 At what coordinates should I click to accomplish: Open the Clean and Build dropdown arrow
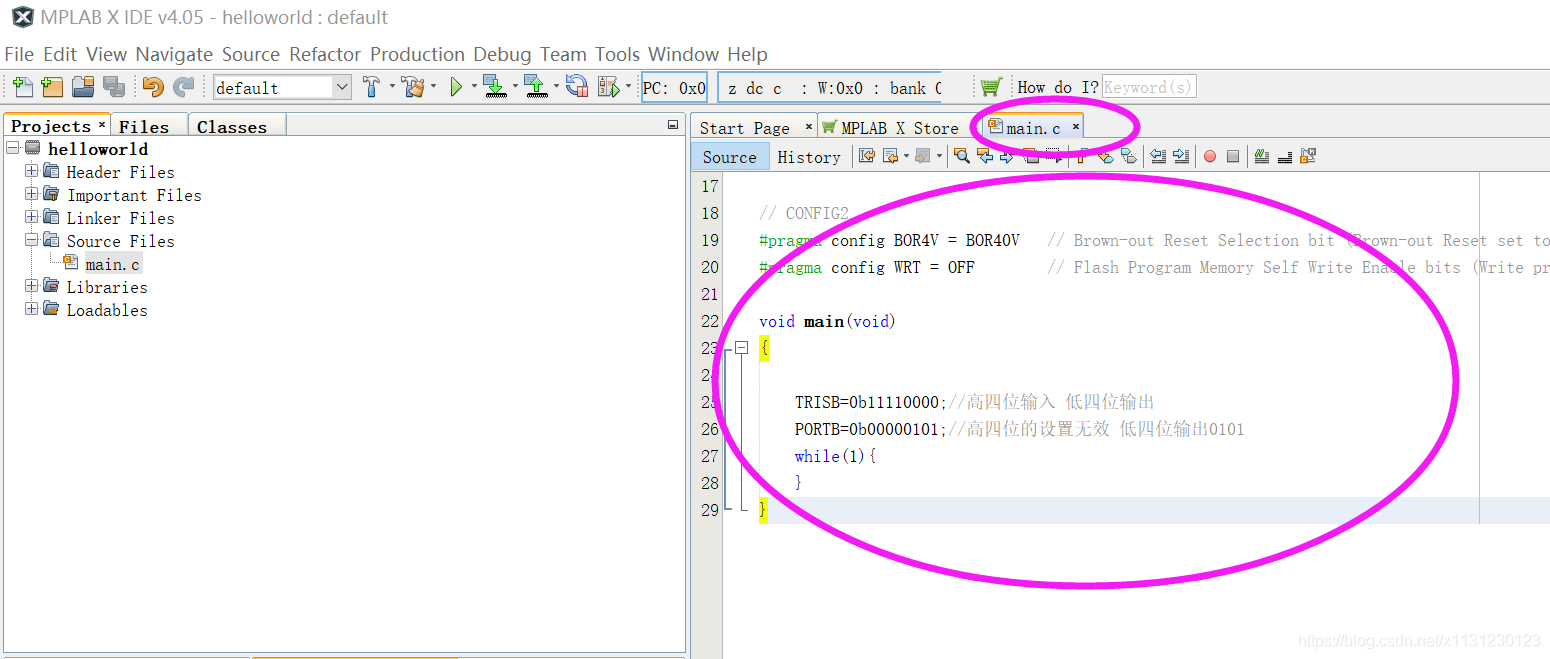pos(433,87)
